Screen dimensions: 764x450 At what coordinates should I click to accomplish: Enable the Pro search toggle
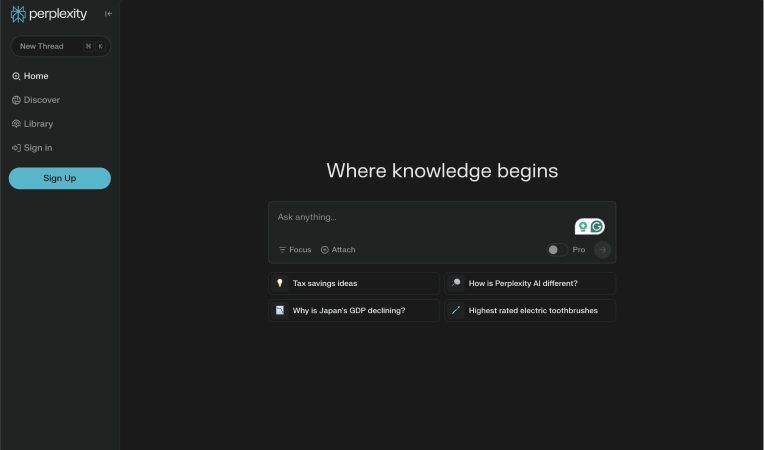pos(556,250)
